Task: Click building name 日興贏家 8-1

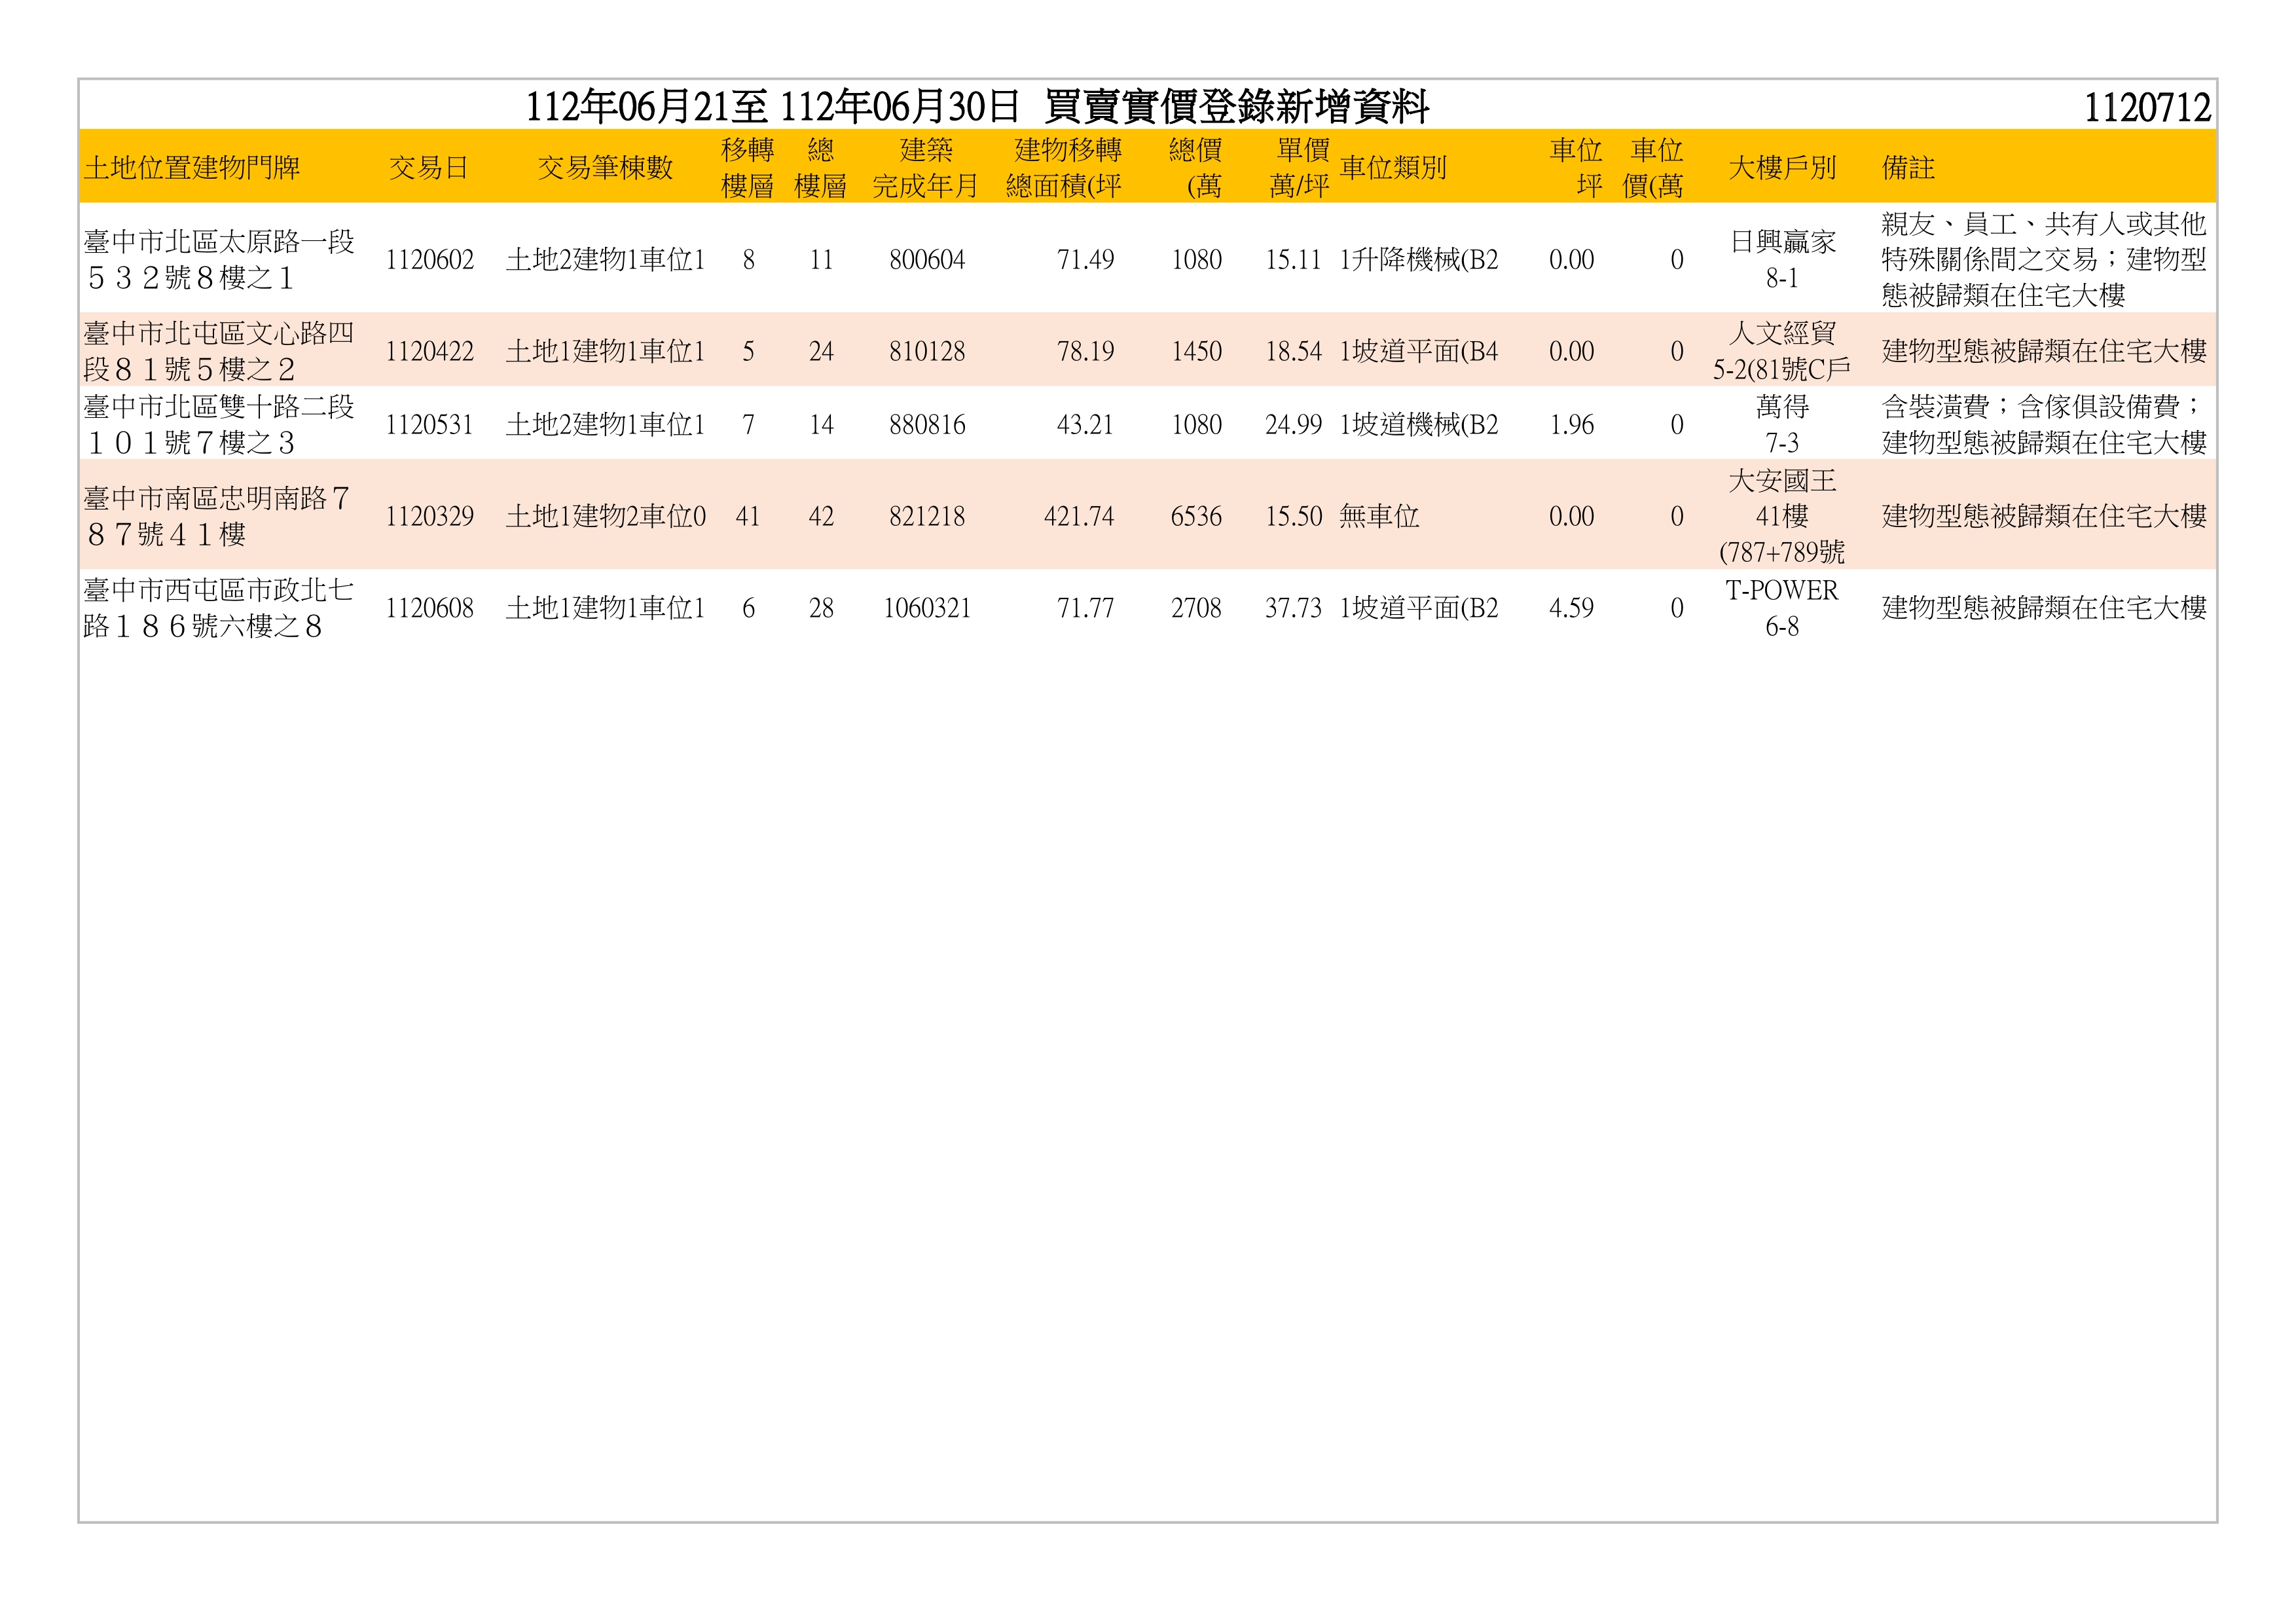Action: click(x=1782, y=259)
